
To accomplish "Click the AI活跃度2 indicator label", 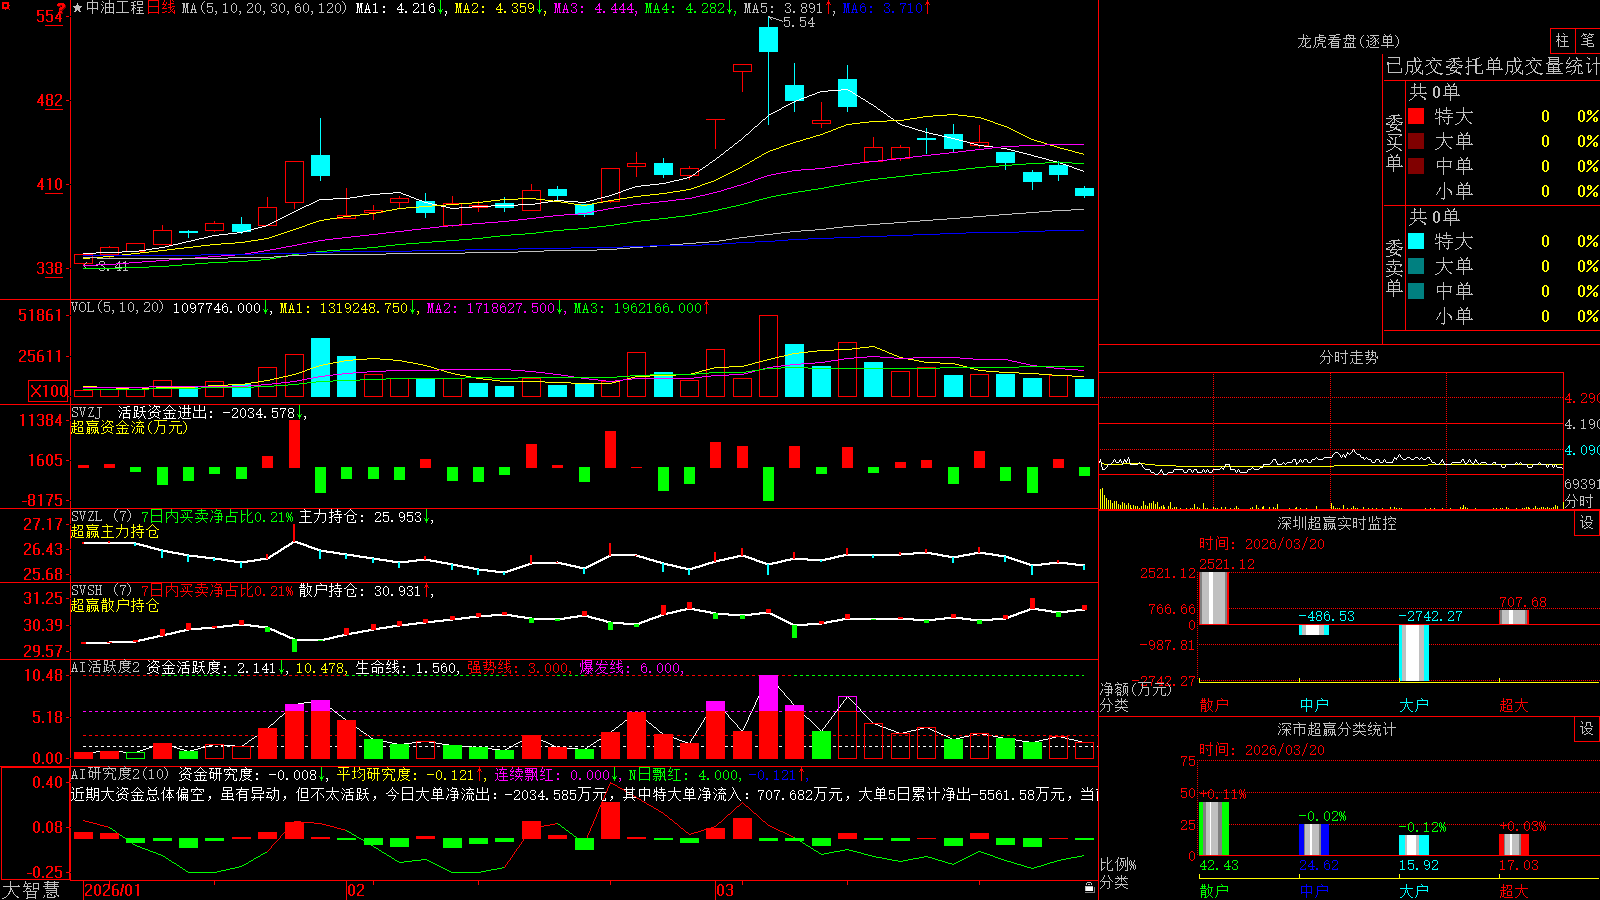I will (x=106, y=667).
